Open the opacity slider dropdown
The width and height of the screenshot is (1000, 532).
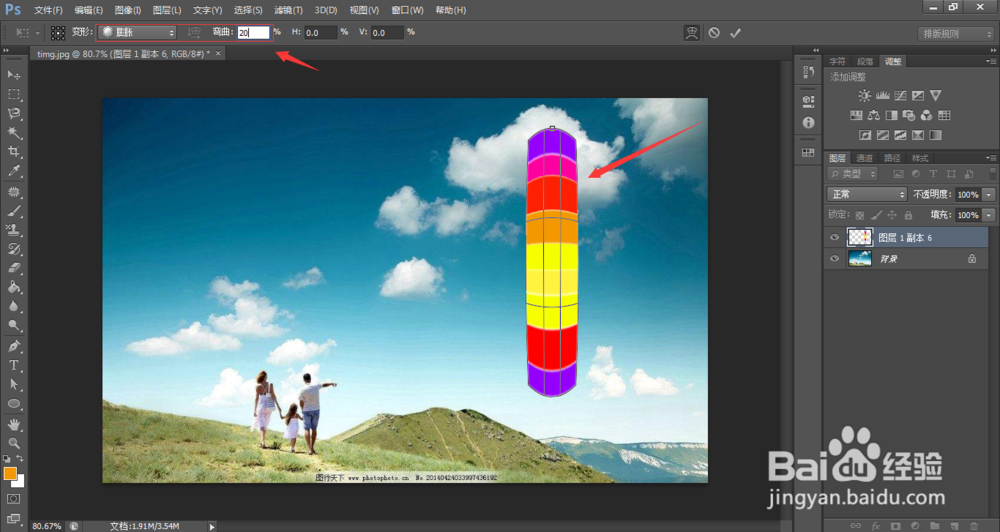point(989,194)
